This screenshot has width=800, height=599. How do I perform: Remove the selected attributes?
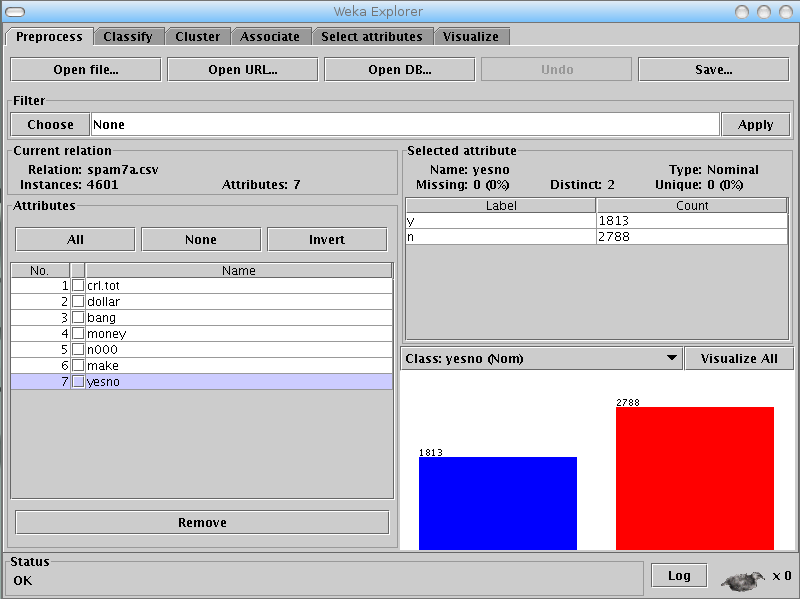point(202,522)
